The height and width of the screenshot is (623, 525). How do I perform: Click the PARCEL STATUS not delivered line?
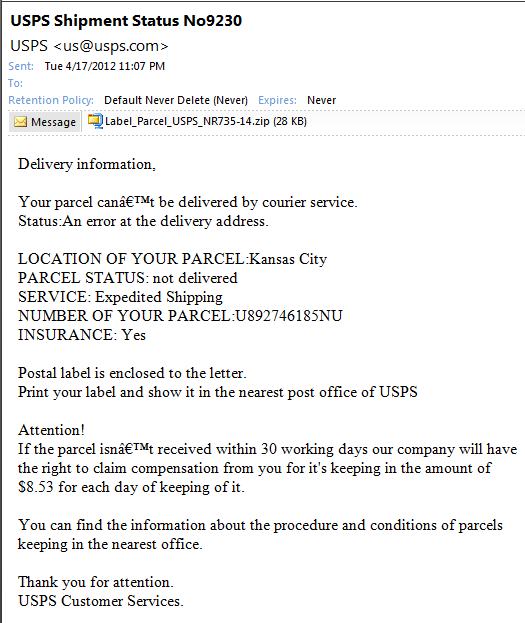point(128,278)
